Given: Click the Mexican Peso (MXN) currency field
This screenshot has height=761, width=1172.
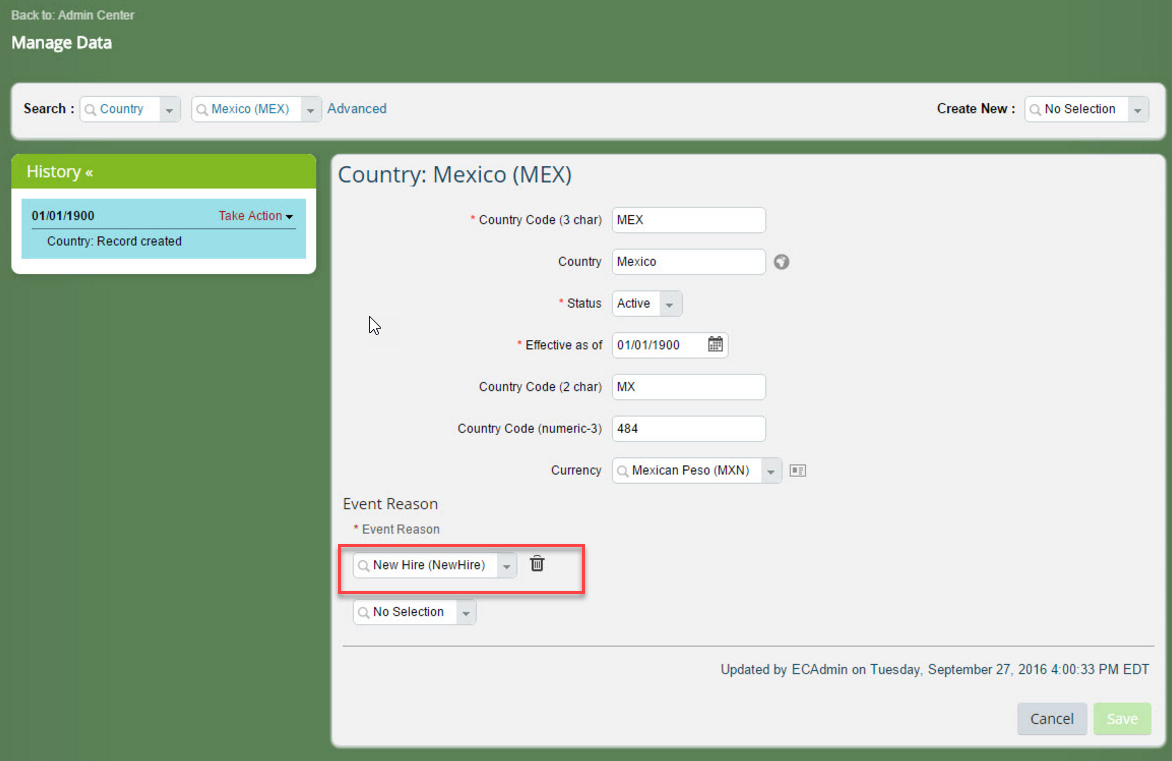Looking at the screenshot, I should (x=697, y=470).
